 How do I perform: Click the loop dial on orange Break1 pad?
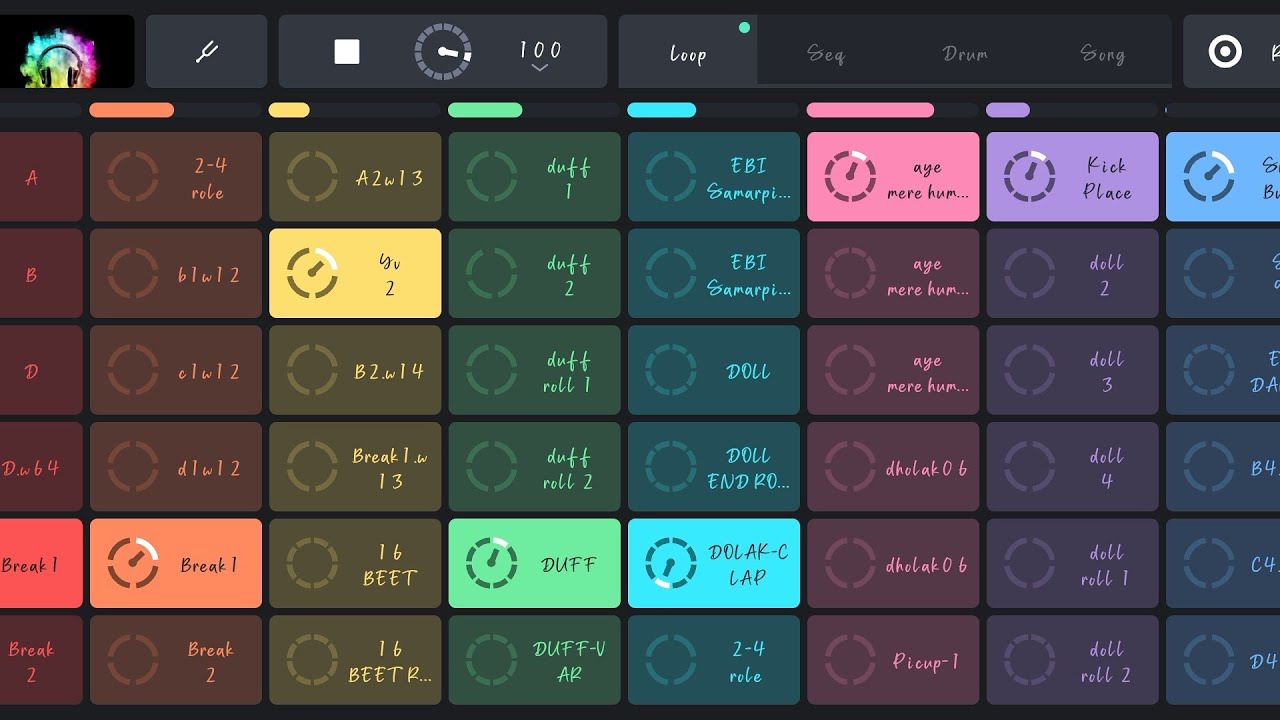click(x=133, y=563)
